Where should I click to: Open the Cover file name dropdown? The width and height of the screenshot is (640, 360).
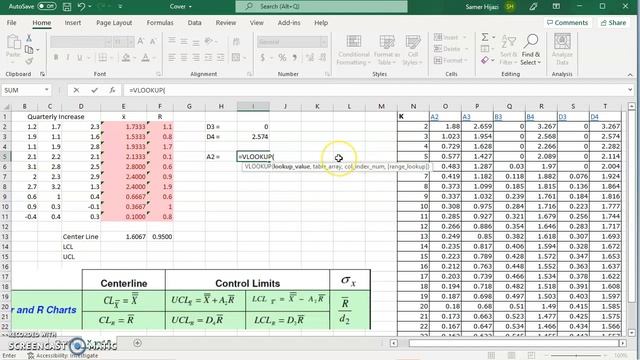click(181, 7)
